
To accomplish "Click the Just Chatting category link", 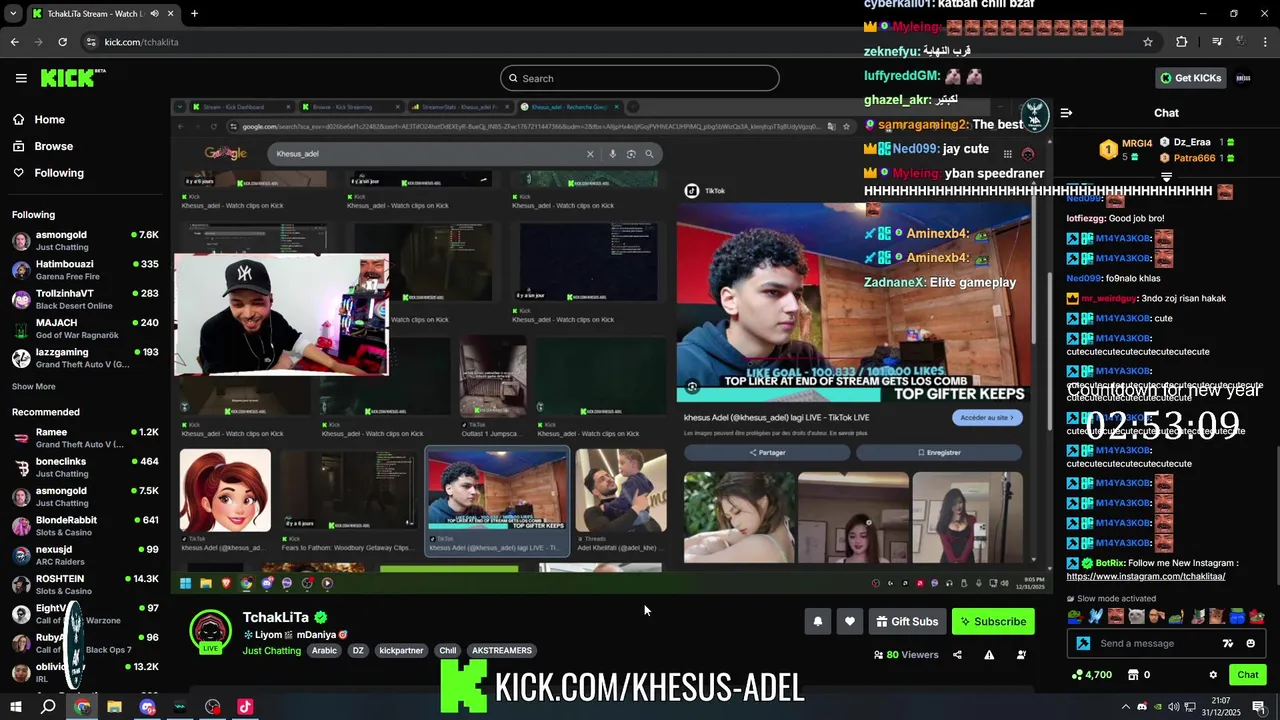I will [x=271, y=651].
